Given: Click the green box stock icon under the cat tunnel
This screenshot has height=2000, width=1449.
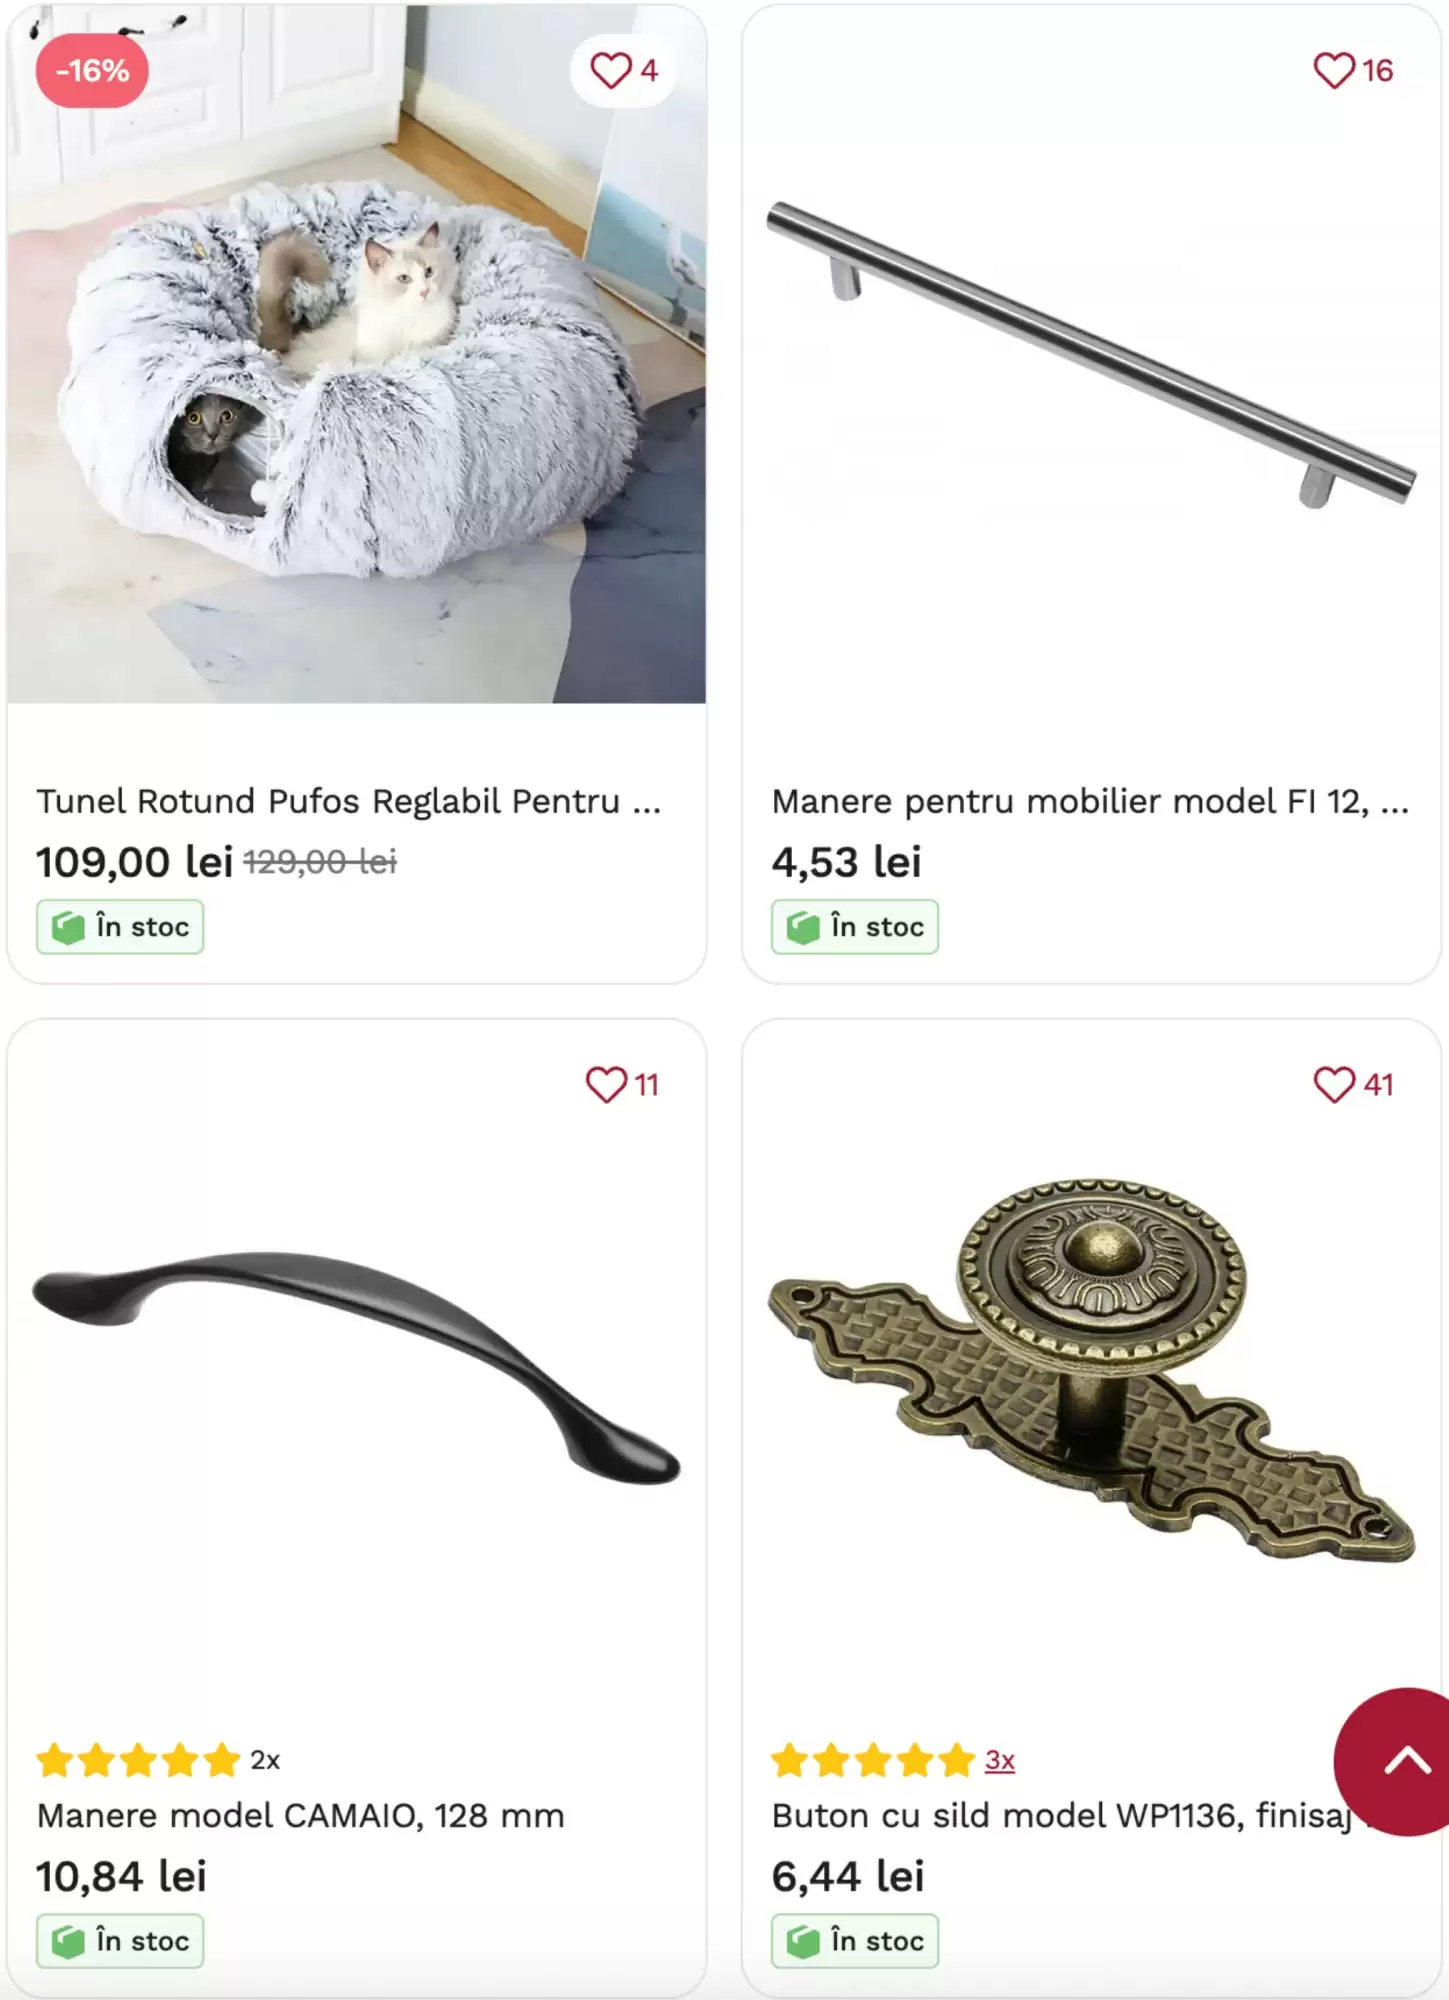Looking at the screenshot, I should (68, 928).
